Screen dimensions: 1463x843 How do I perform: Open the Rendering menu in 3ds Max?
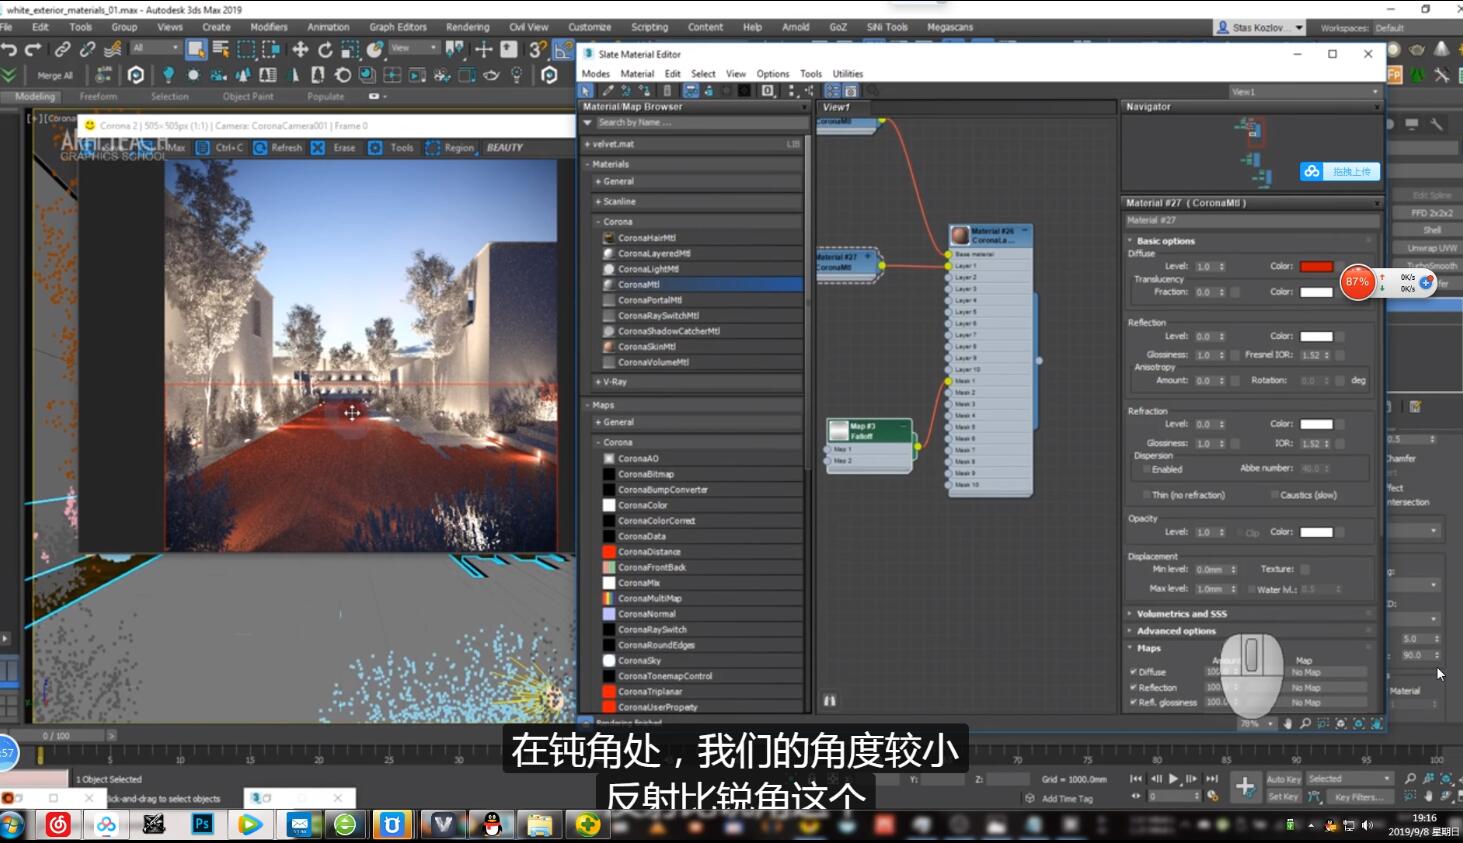(x=468, y=27)
